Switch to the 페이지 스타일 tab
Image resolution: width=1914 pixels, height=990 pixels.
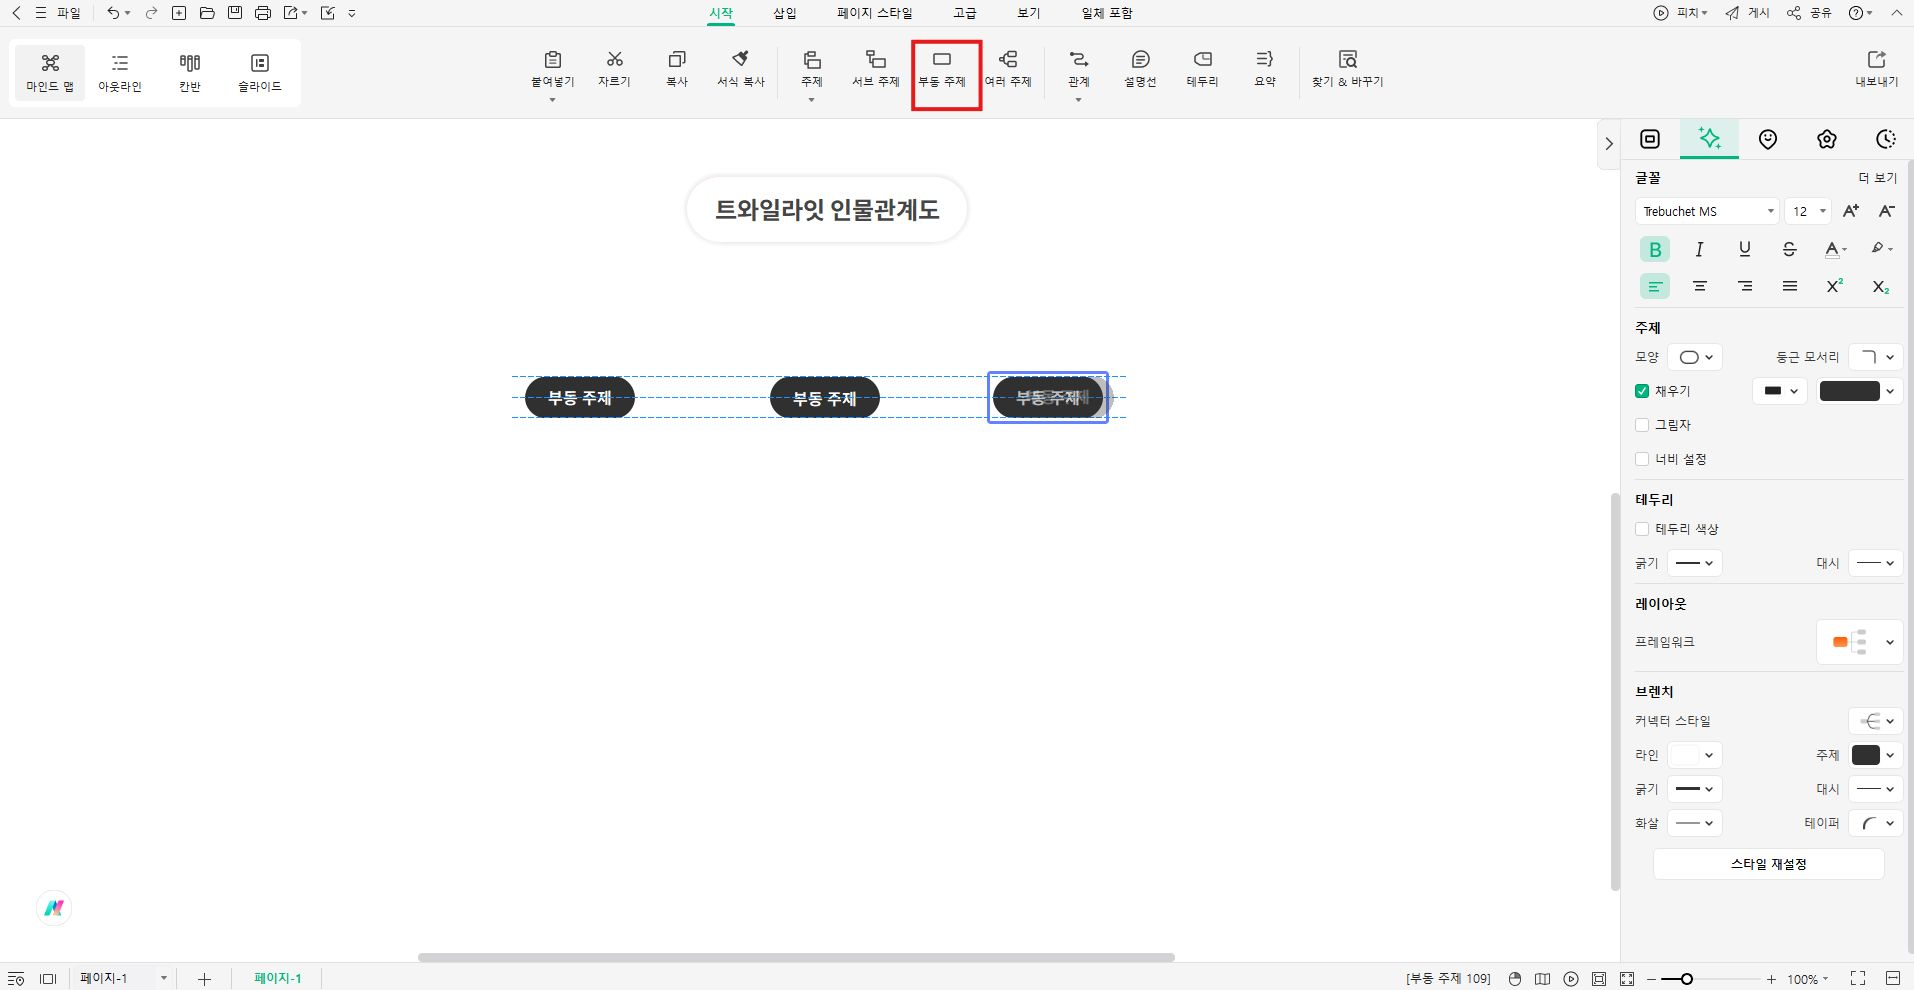875,13
